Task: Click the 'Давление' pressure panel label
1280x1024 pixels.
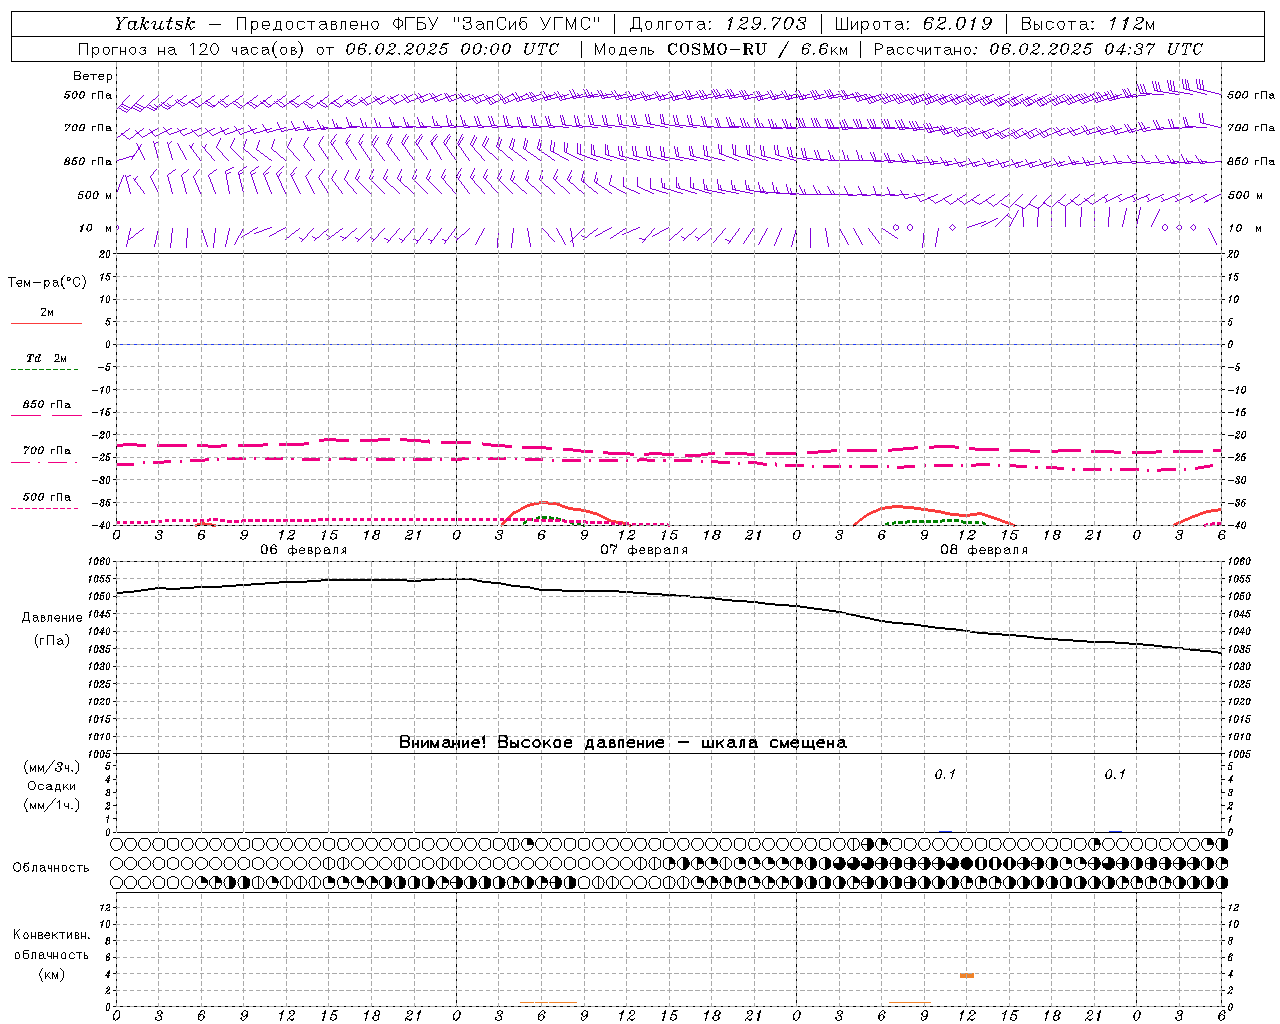Action: click(52, 618)
